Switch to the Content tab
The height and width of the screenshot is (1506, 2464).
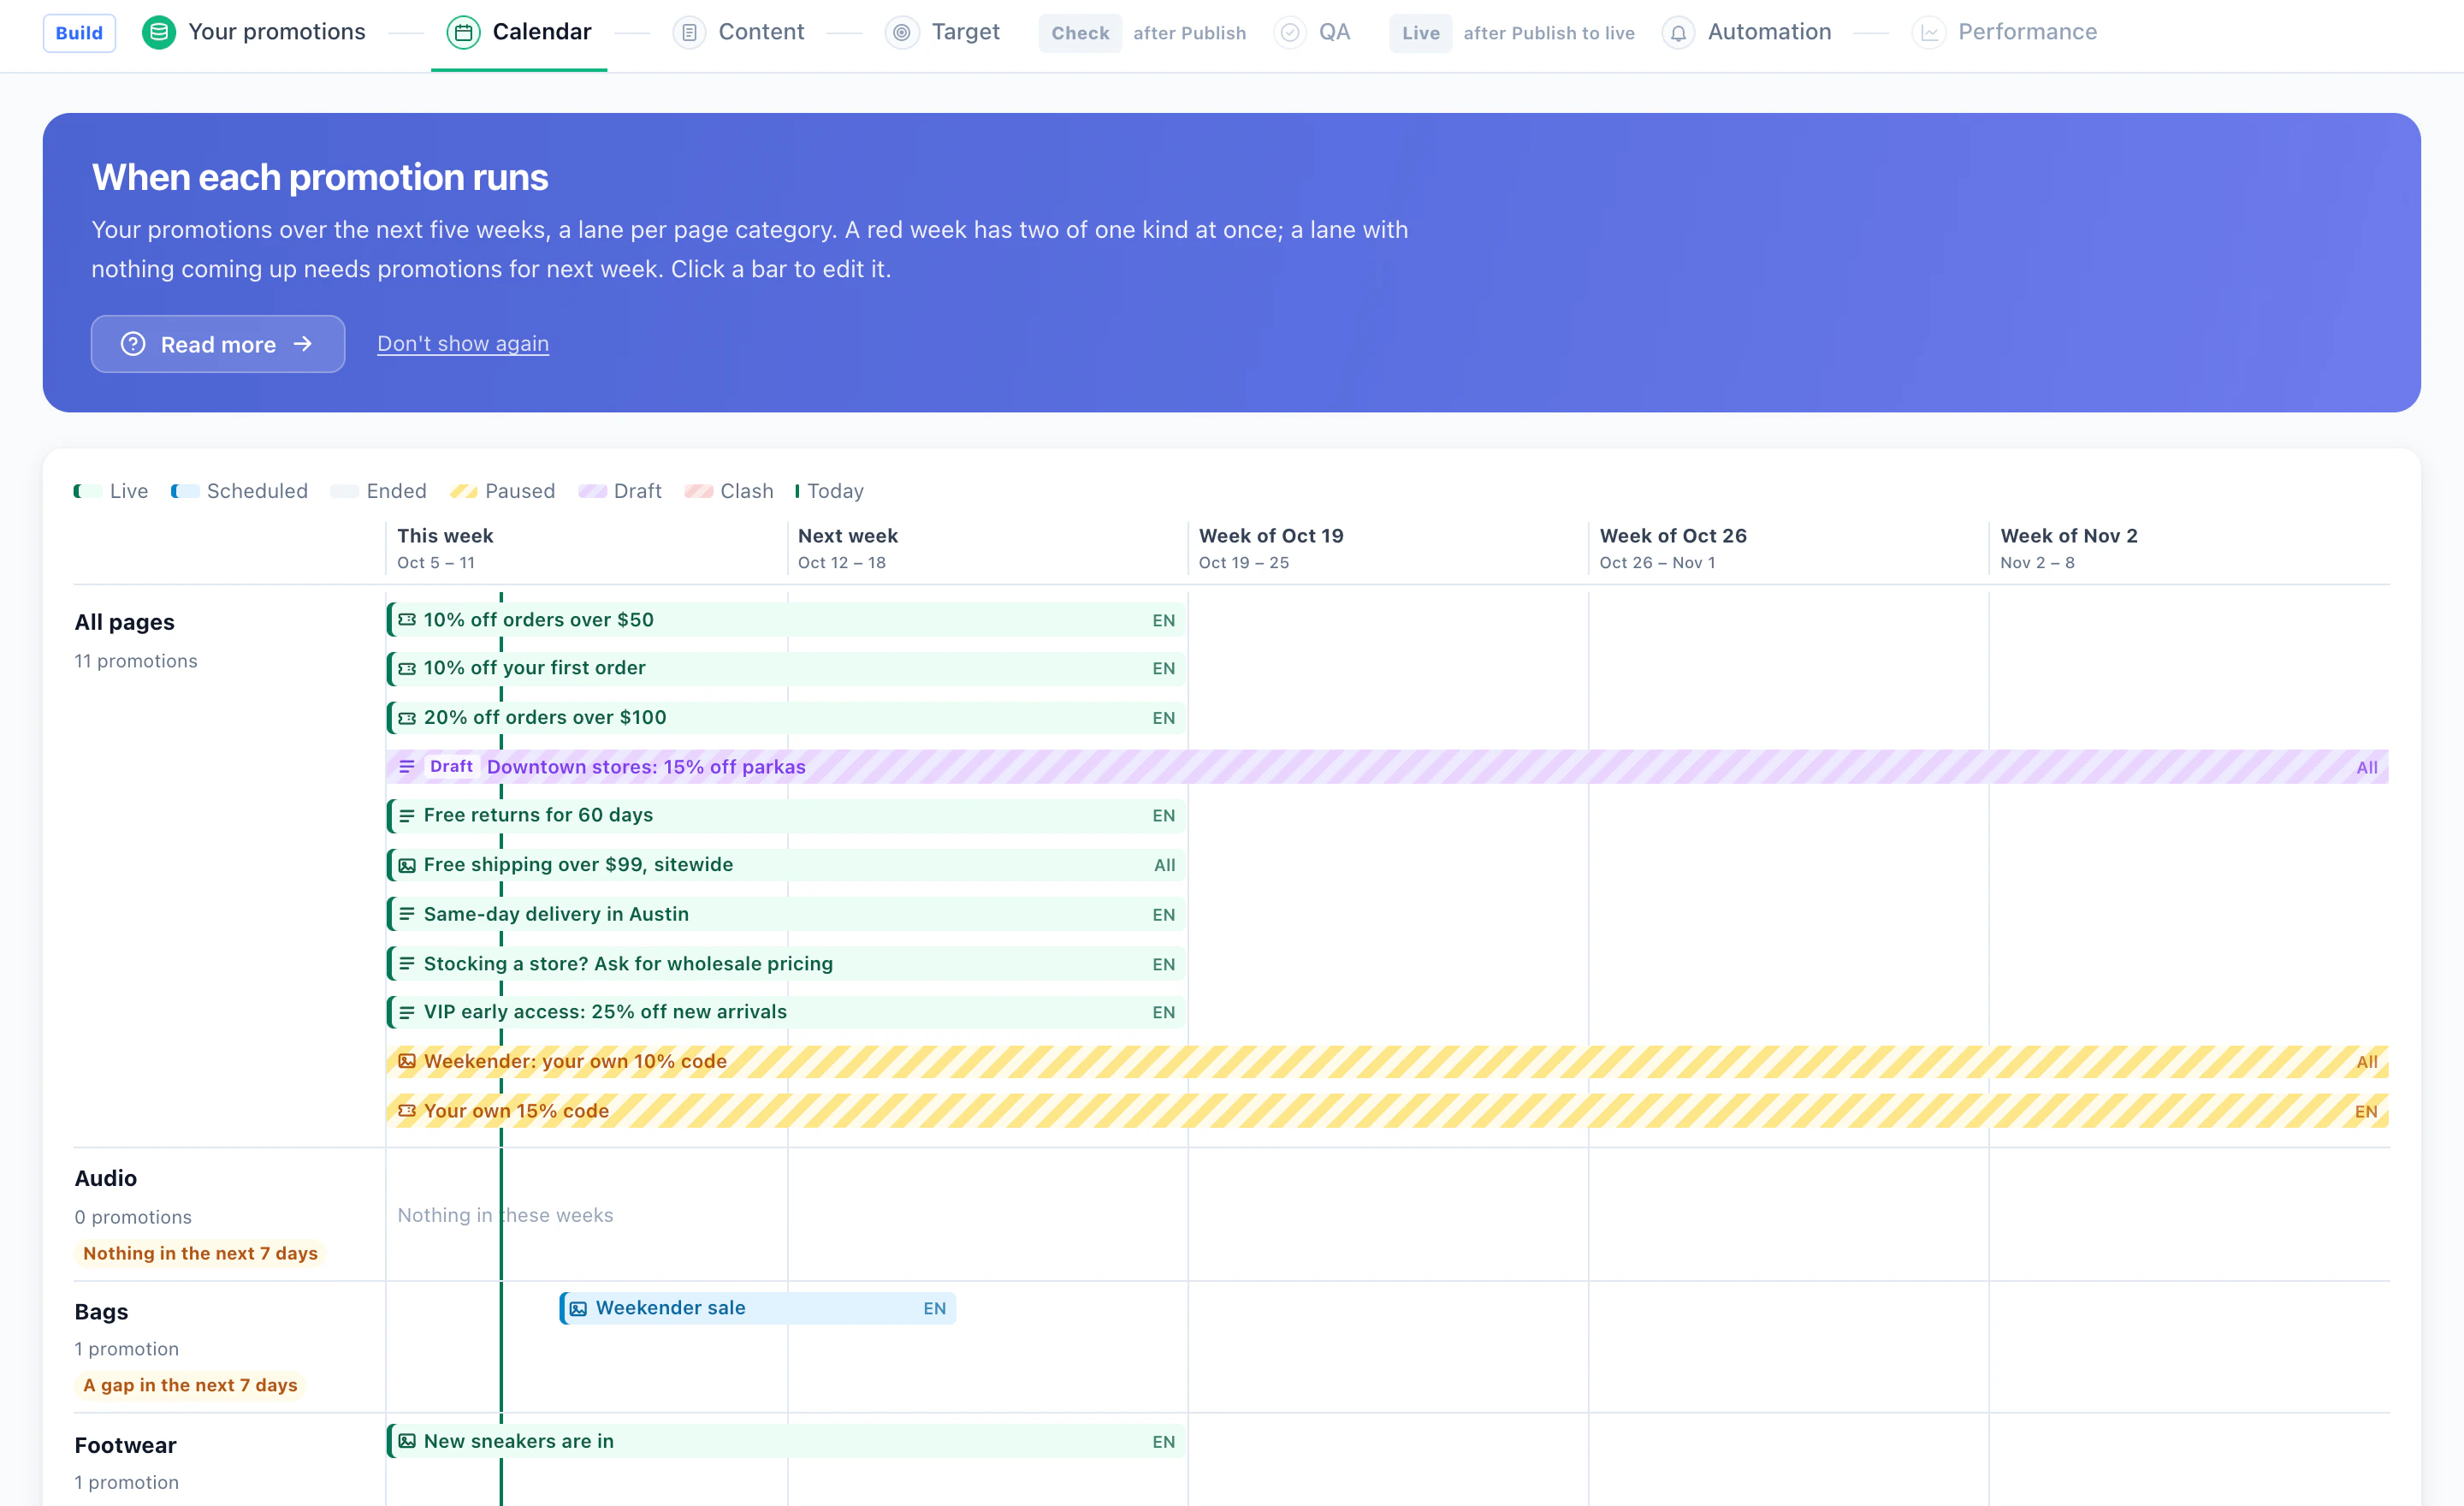(x=739, y=32)
